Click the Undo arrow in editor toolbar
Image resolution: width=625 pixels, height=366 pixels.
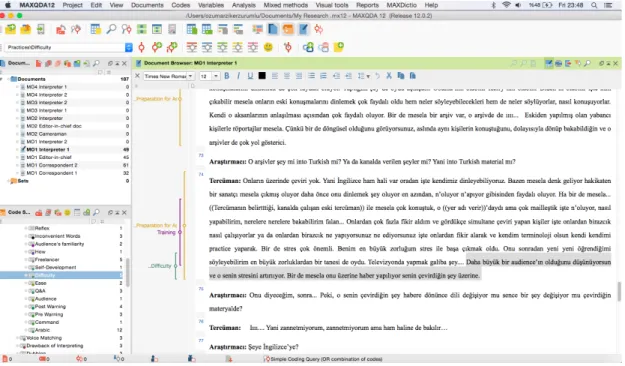pyautogui.click(x=377, y=76)
